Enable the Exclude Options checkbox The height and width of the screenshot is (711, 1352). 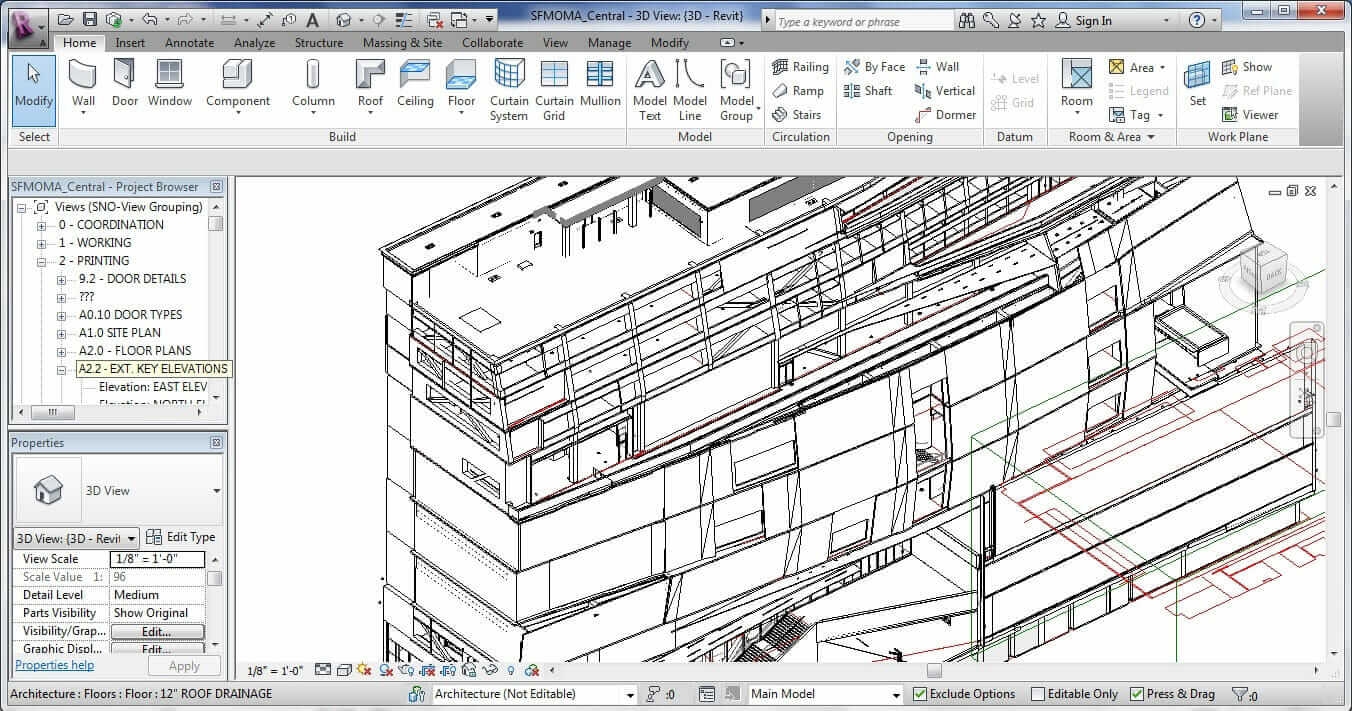[921, 693]
